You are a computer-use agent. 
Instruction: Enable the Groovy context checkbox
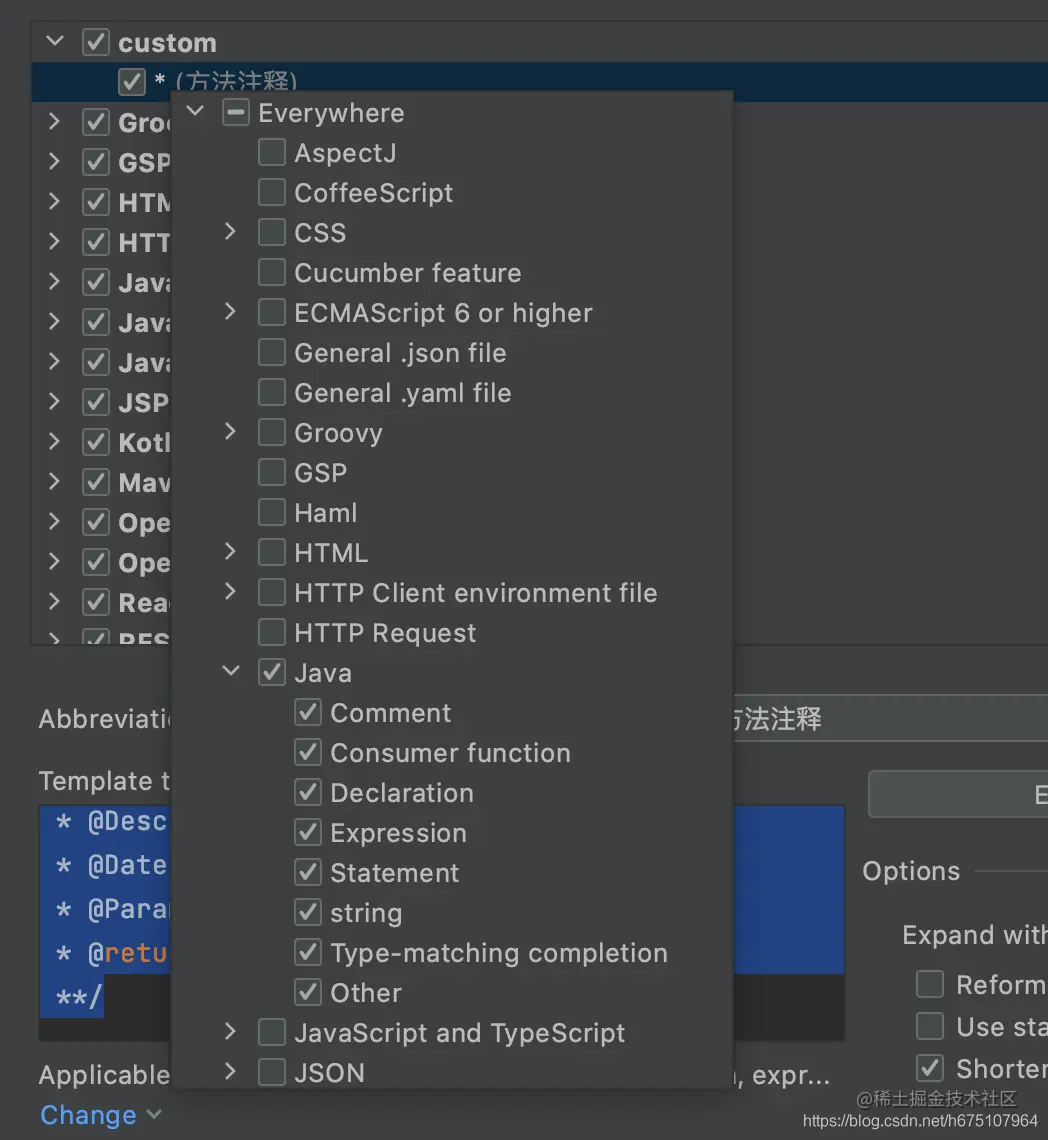[x=272, y=433]
